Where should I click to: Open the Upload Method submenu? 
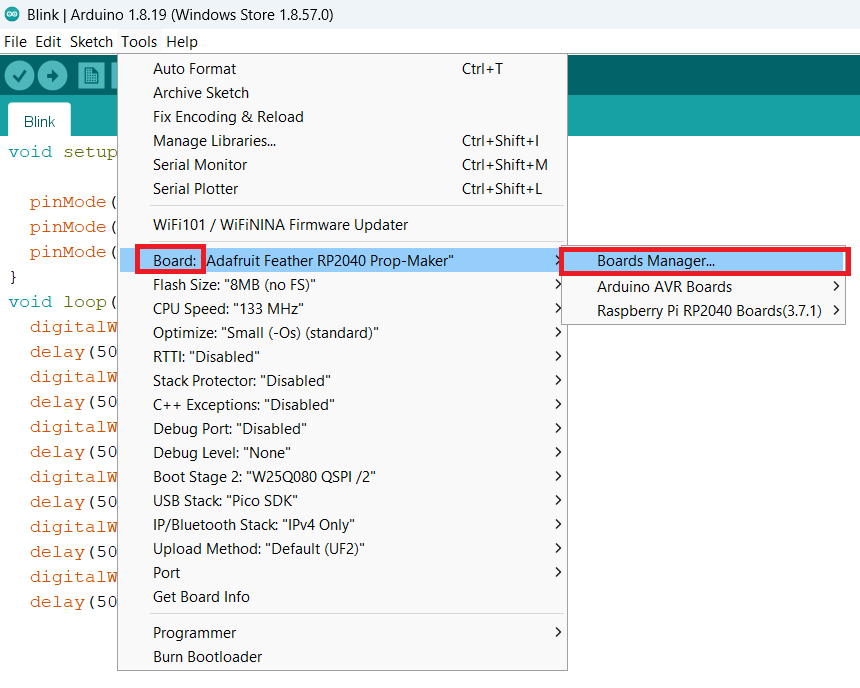pos(258,549)
